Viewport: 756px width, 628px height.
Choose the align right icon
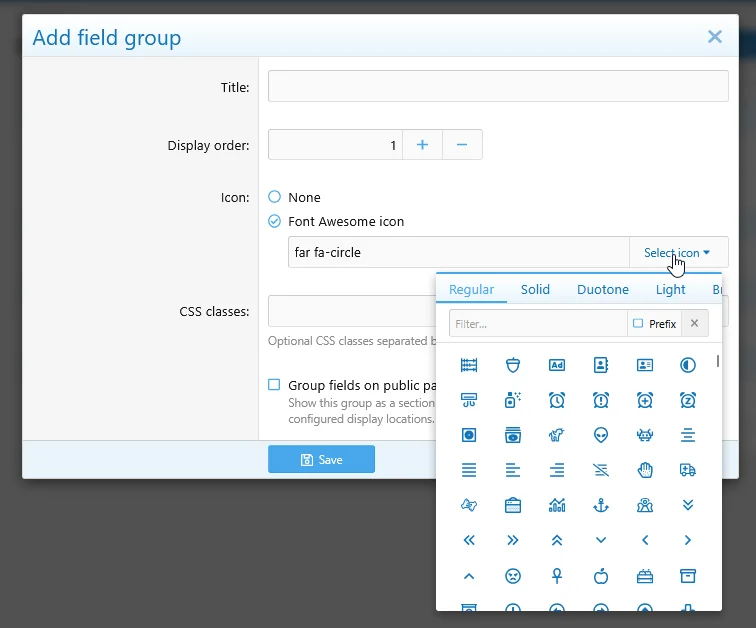click(557, 470)
